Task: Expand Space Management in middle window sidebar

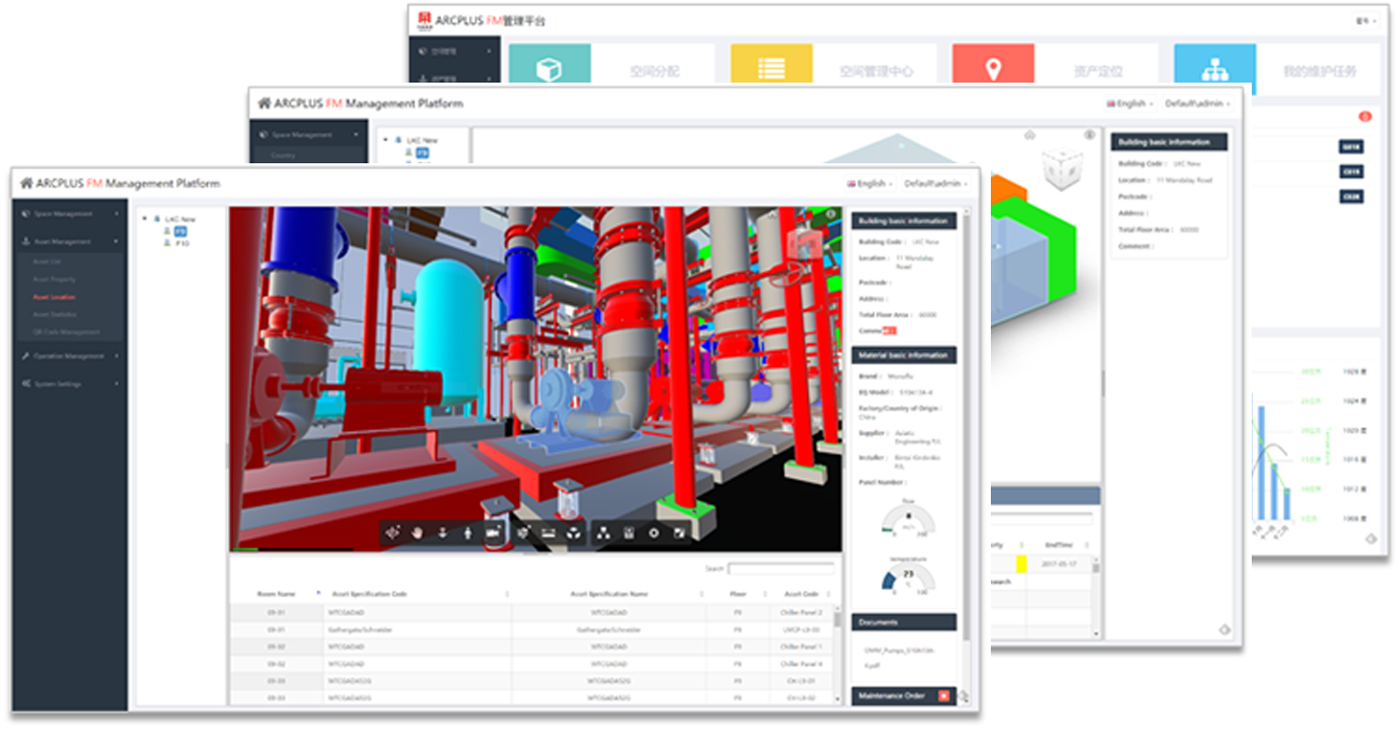Action: [x=309, y=134]
